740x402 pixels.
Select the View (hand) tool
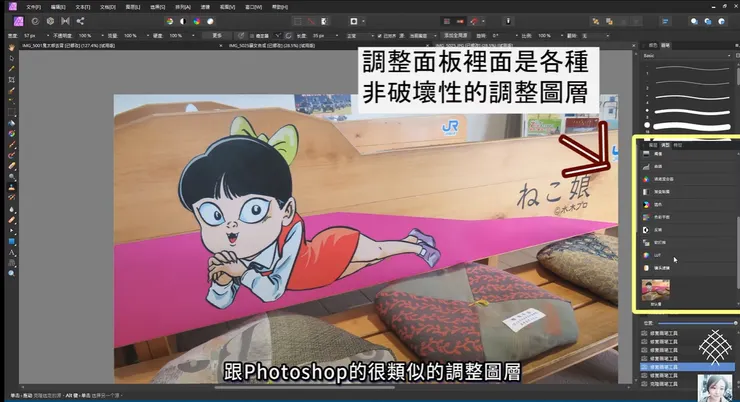pos(11,48)
